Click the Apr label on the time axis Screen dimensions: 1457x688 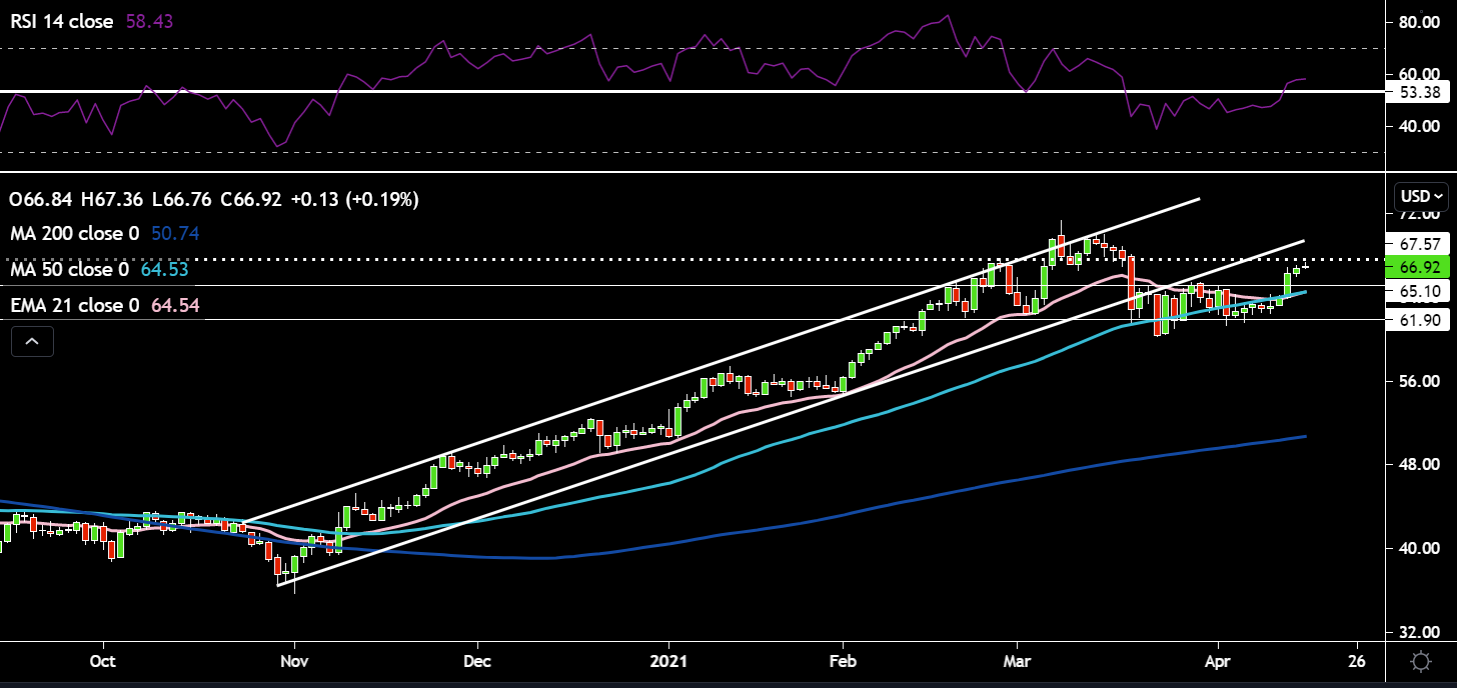pos(1218,662)
